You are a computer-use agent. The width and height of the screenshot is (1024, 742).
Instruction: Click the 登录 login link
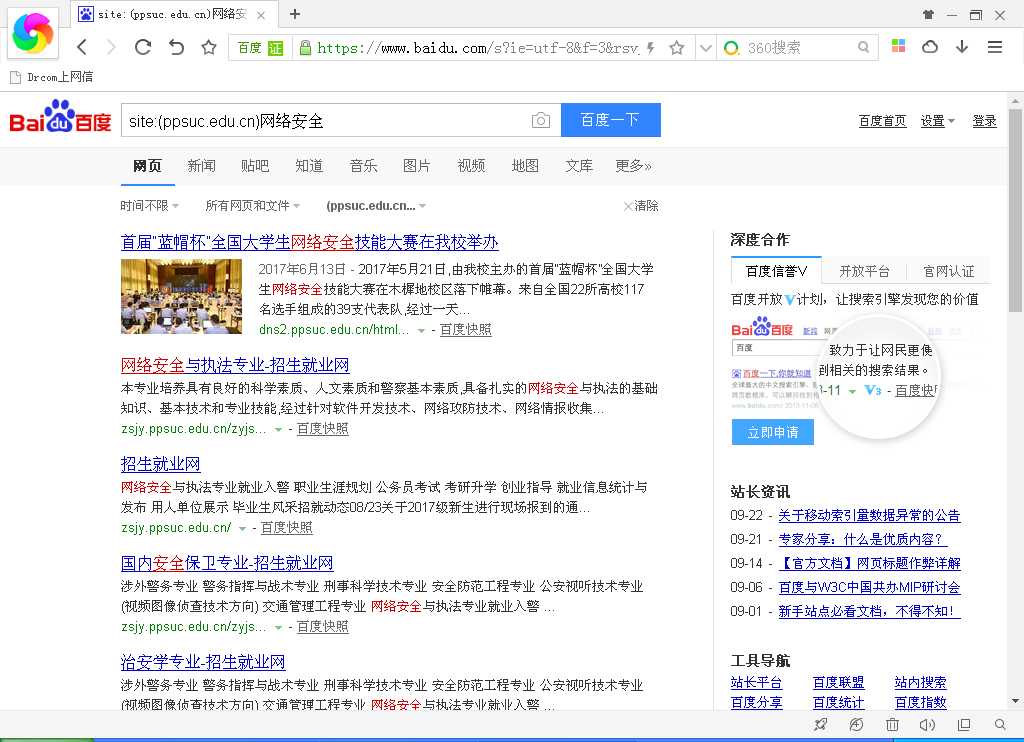click(984, 121)
